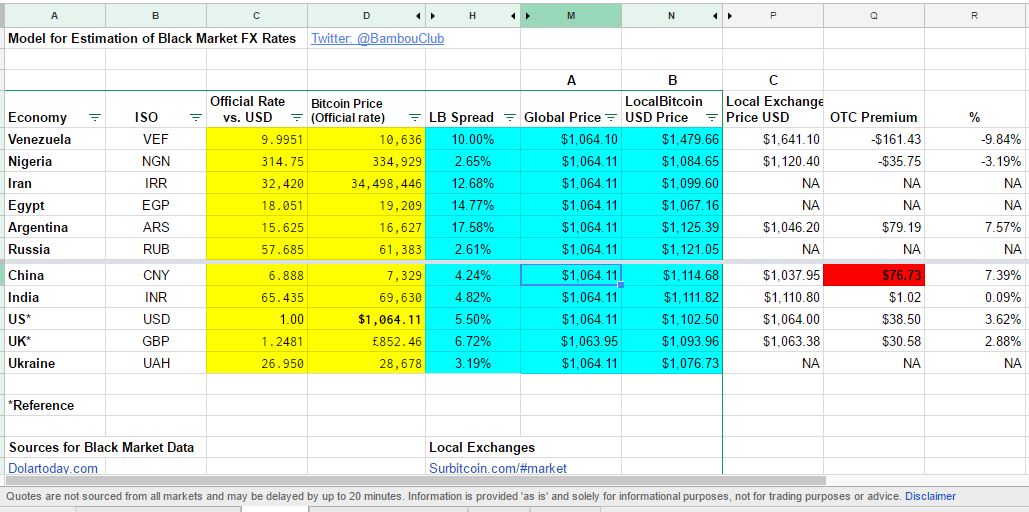Follow the Surbitcoin.com/#market link

[x=497, y=468]
